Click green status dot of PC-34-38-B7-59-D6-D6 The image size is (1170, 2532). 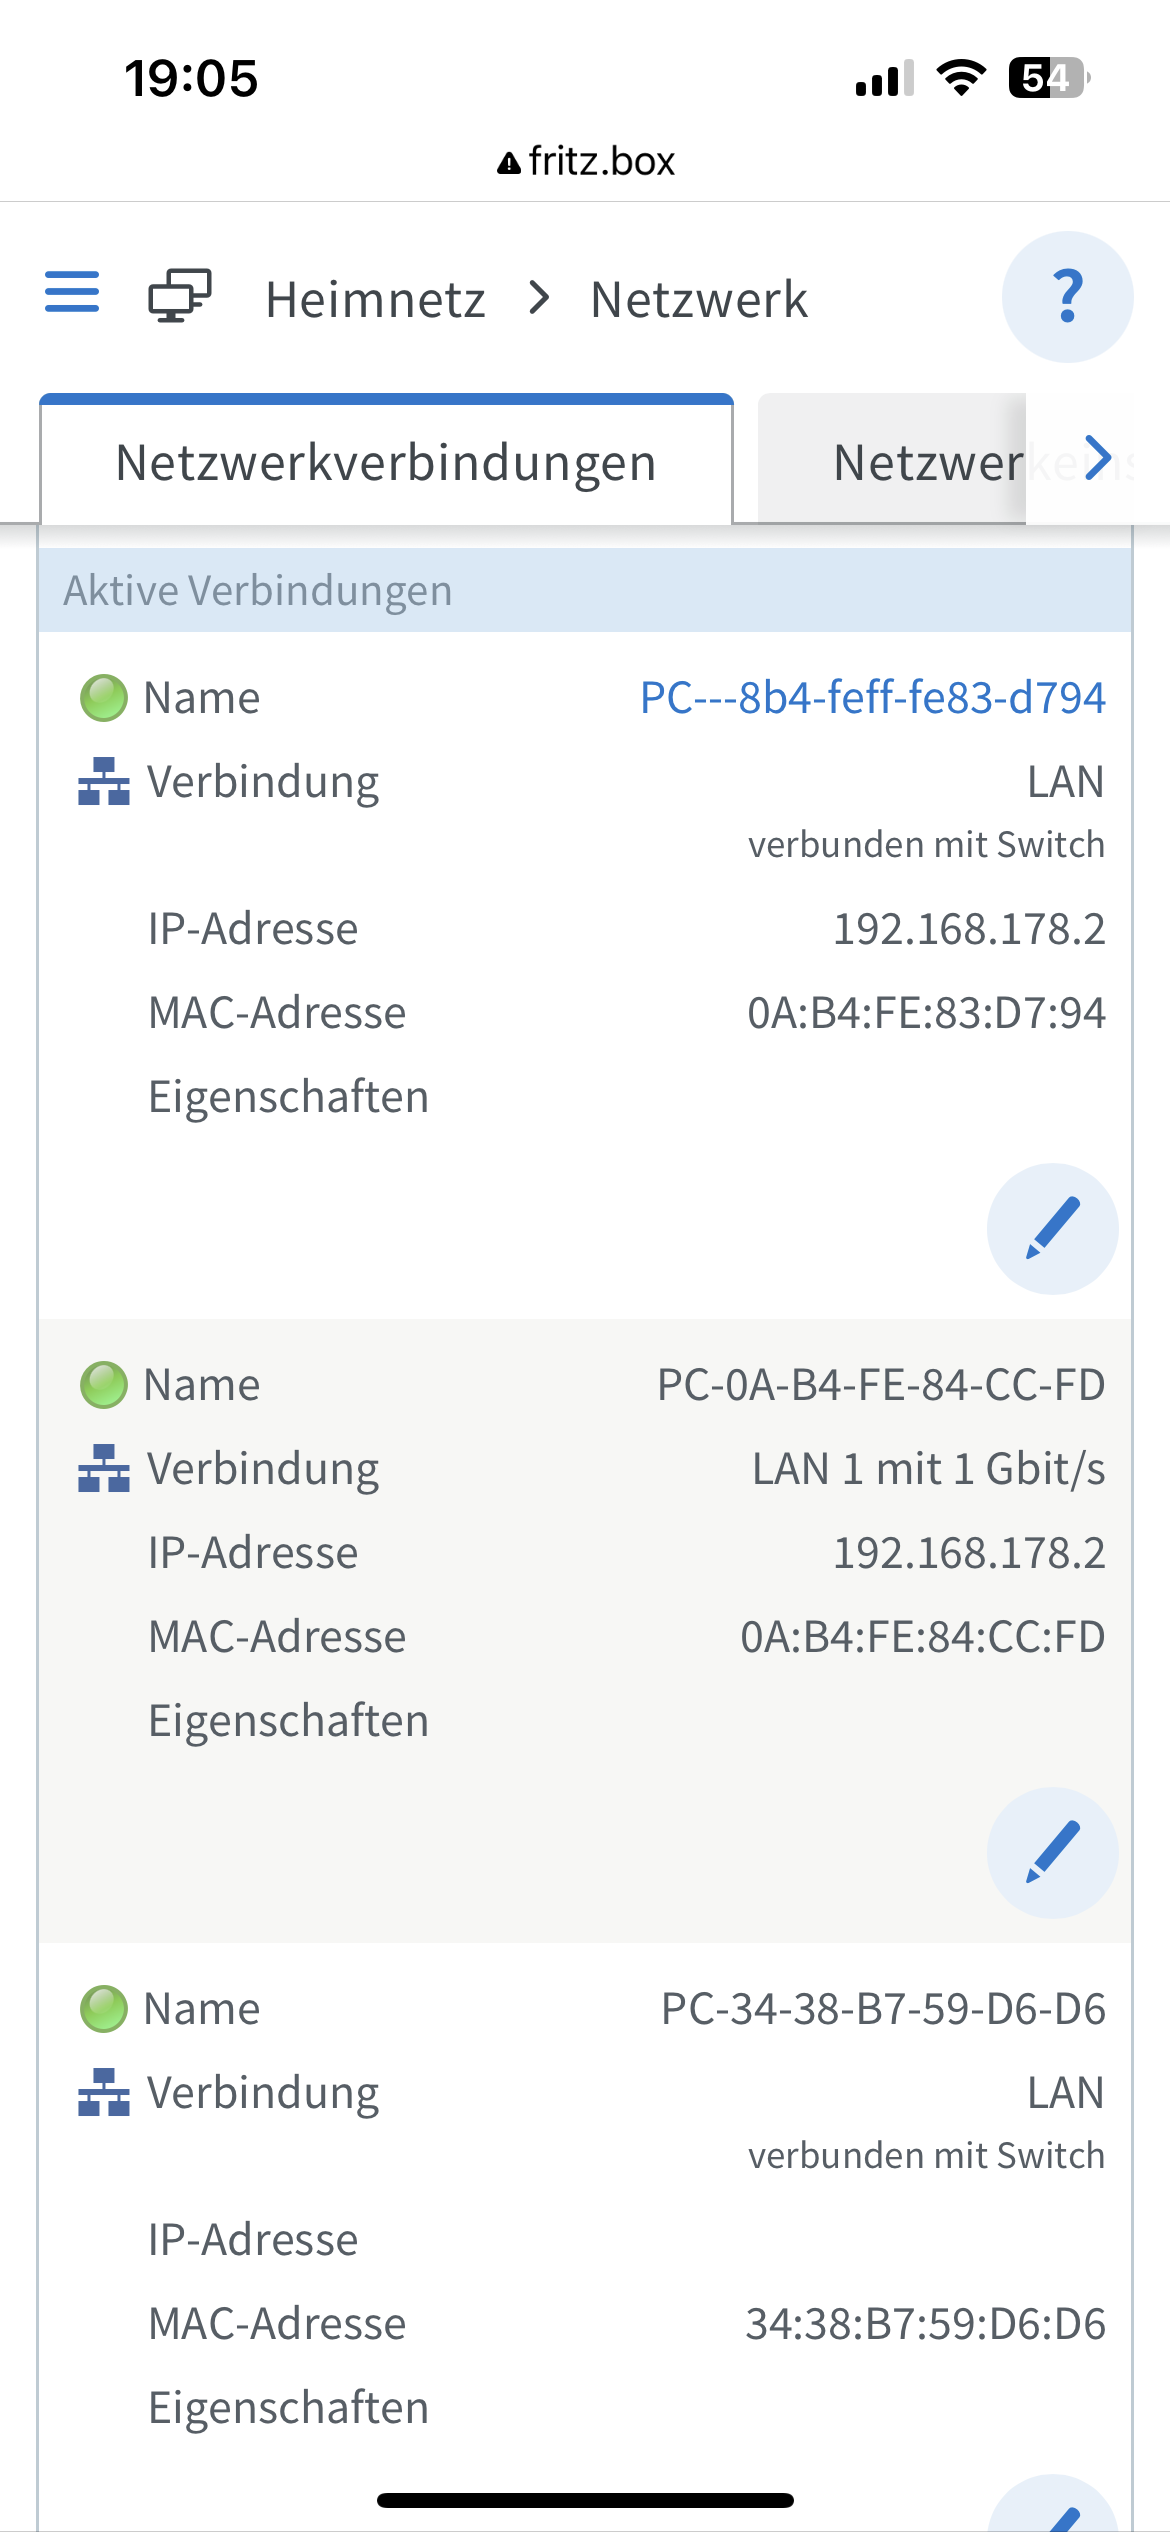103,2009
